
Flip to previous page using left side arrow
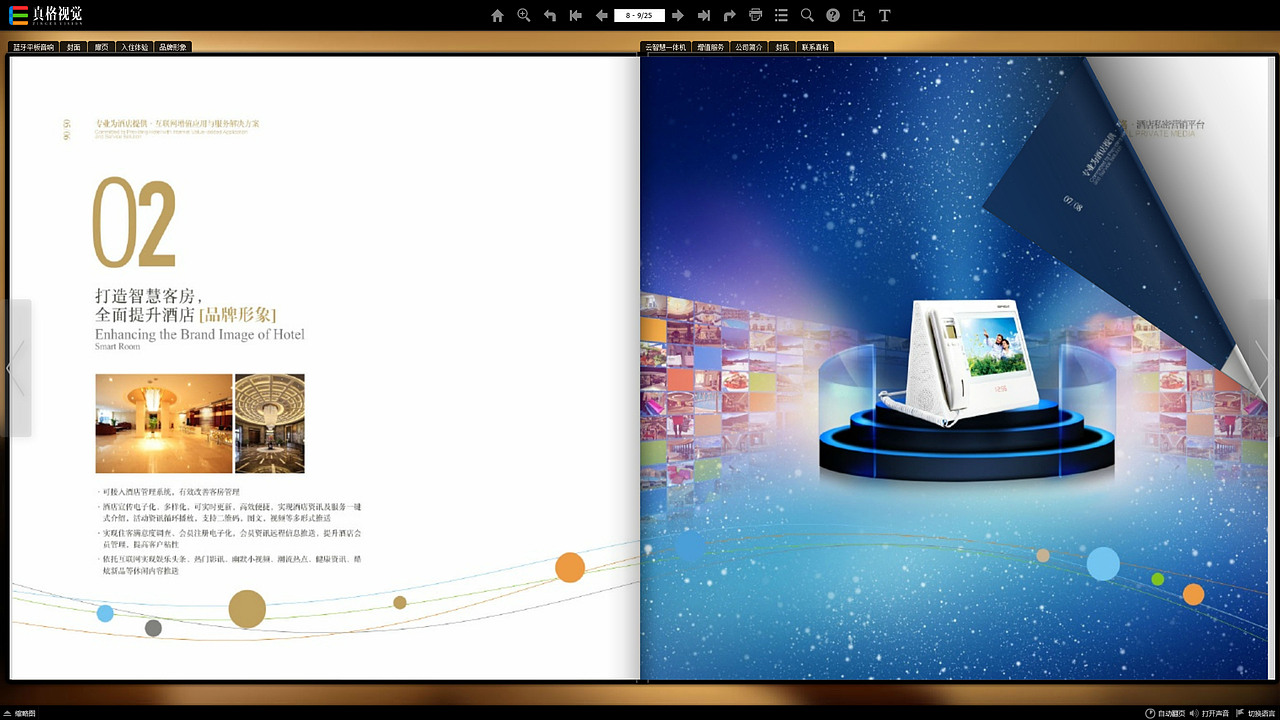click(x=15, y=368)
